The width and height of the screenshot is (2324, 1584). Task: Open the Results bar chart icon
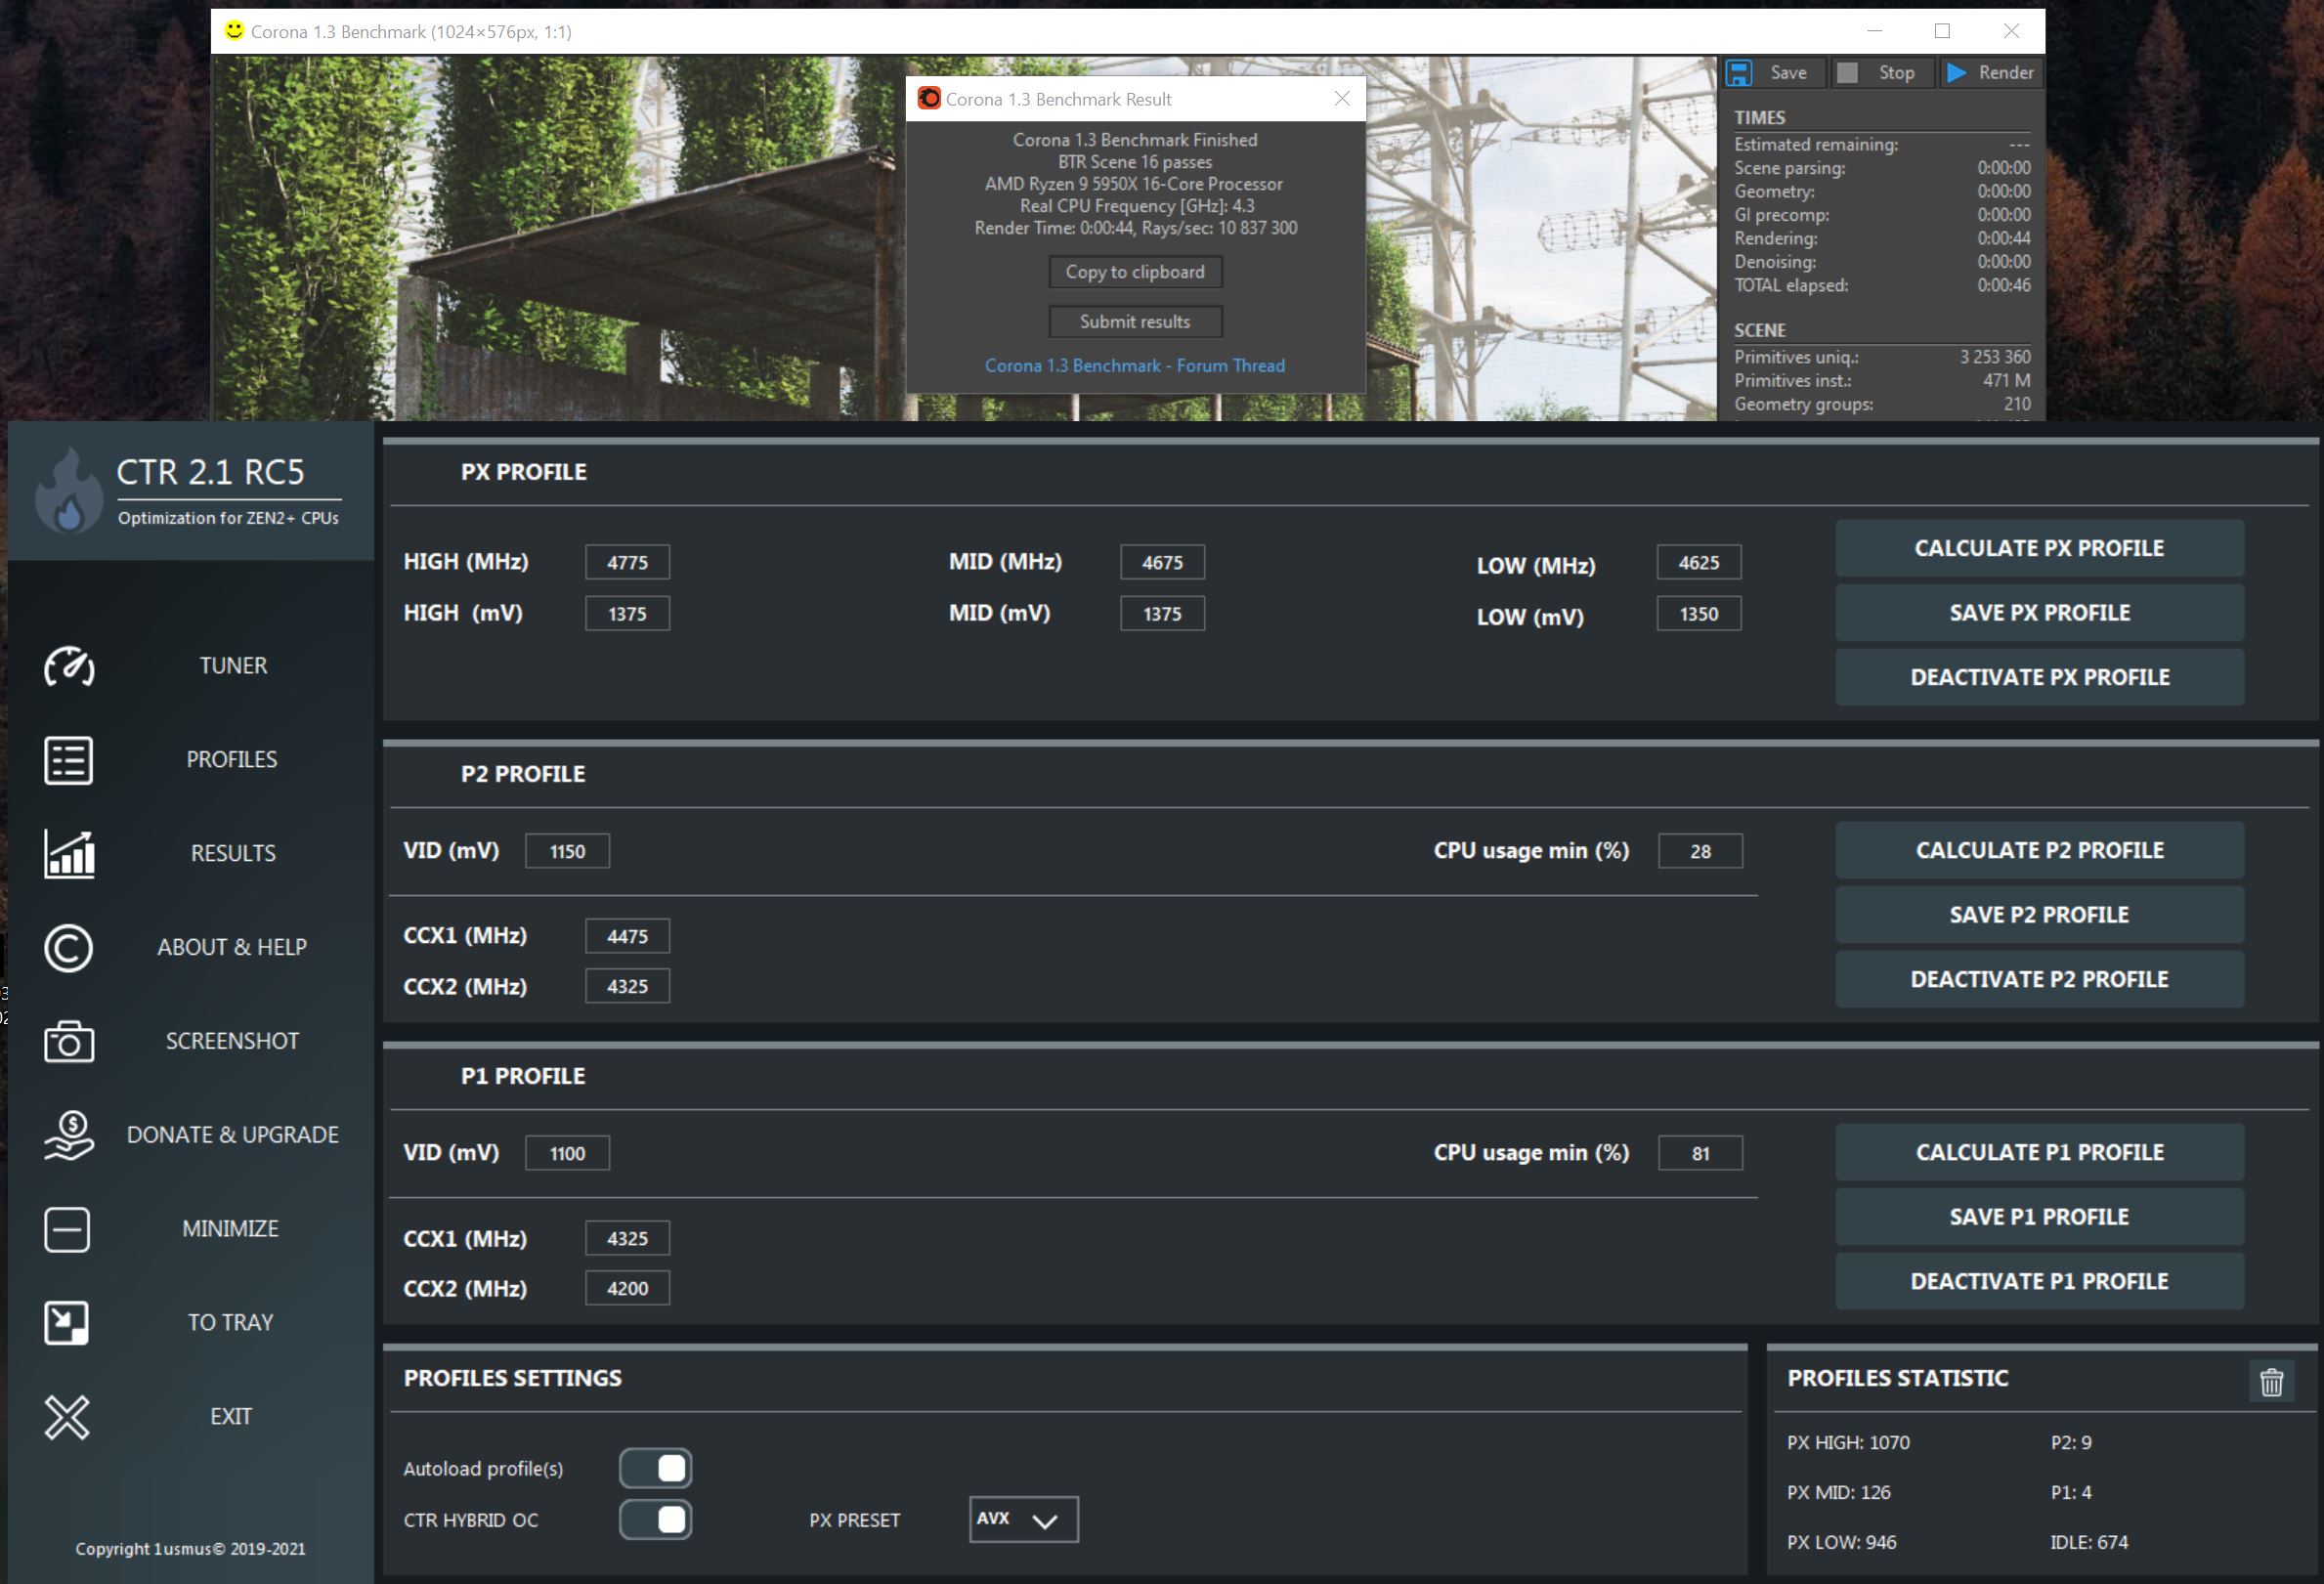(x=69, y=854)
